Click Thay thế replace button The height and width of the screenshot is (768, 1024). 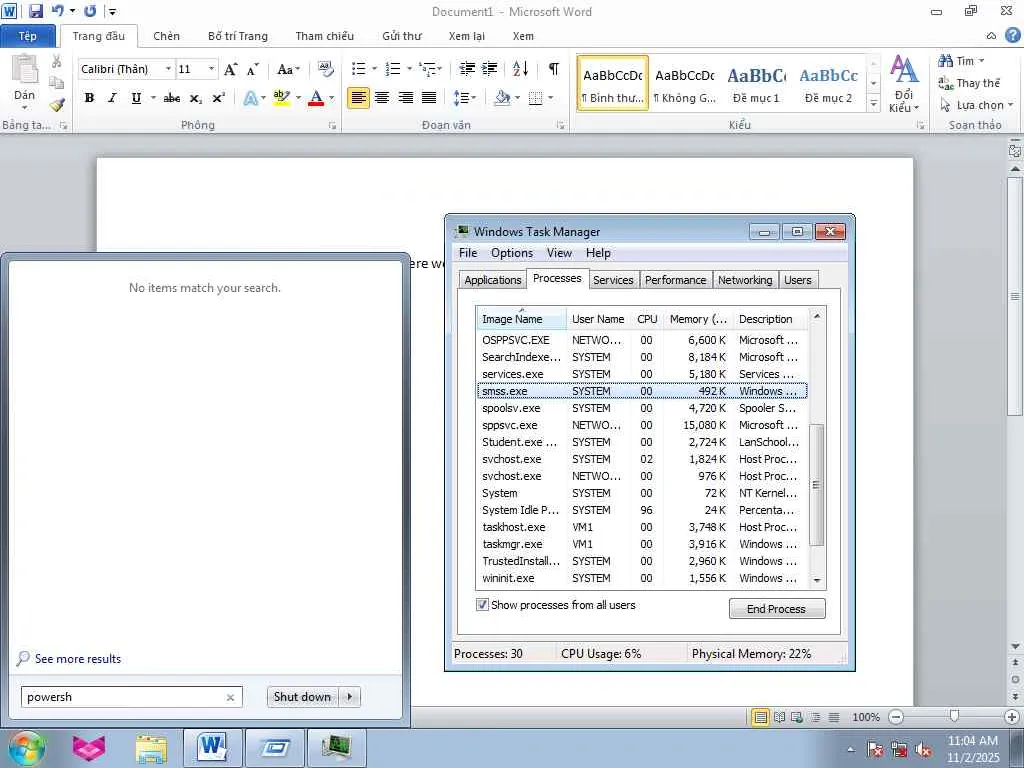(x=969, y=83)
